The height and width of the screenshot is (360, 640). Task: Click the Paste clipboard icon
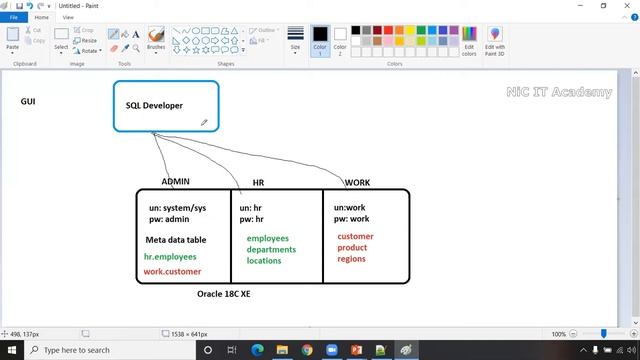13,34
